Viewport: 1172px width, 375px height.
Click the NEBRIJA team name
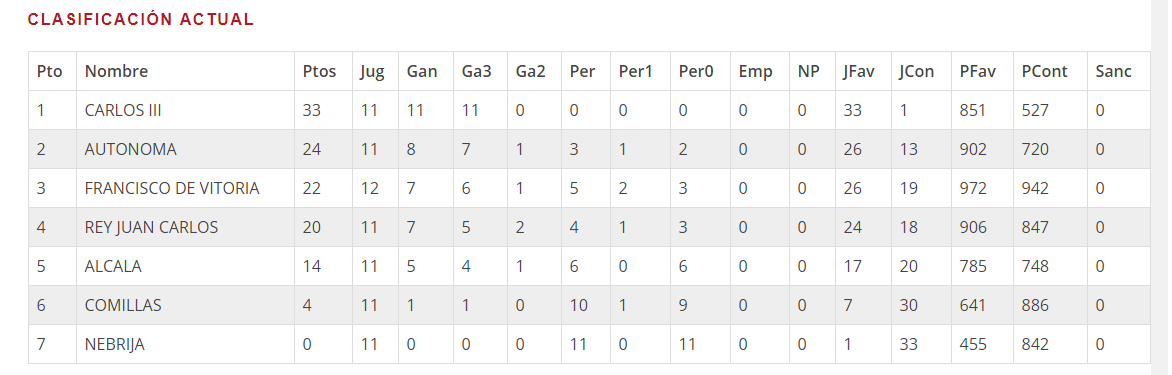(114, 344)
